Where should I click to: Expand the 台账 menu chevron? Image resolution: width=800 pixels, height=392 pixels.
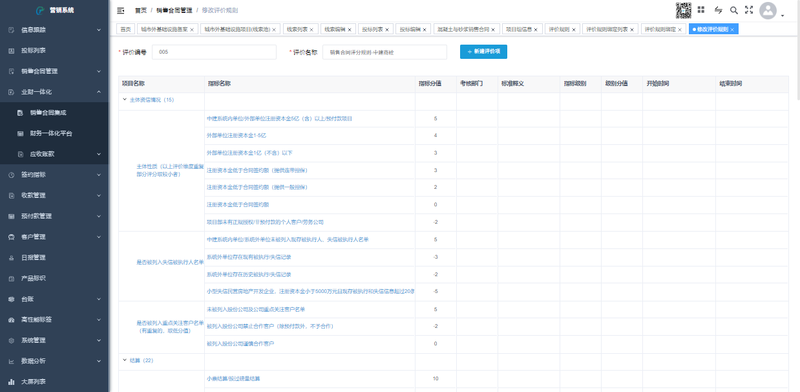coord(98,299)
